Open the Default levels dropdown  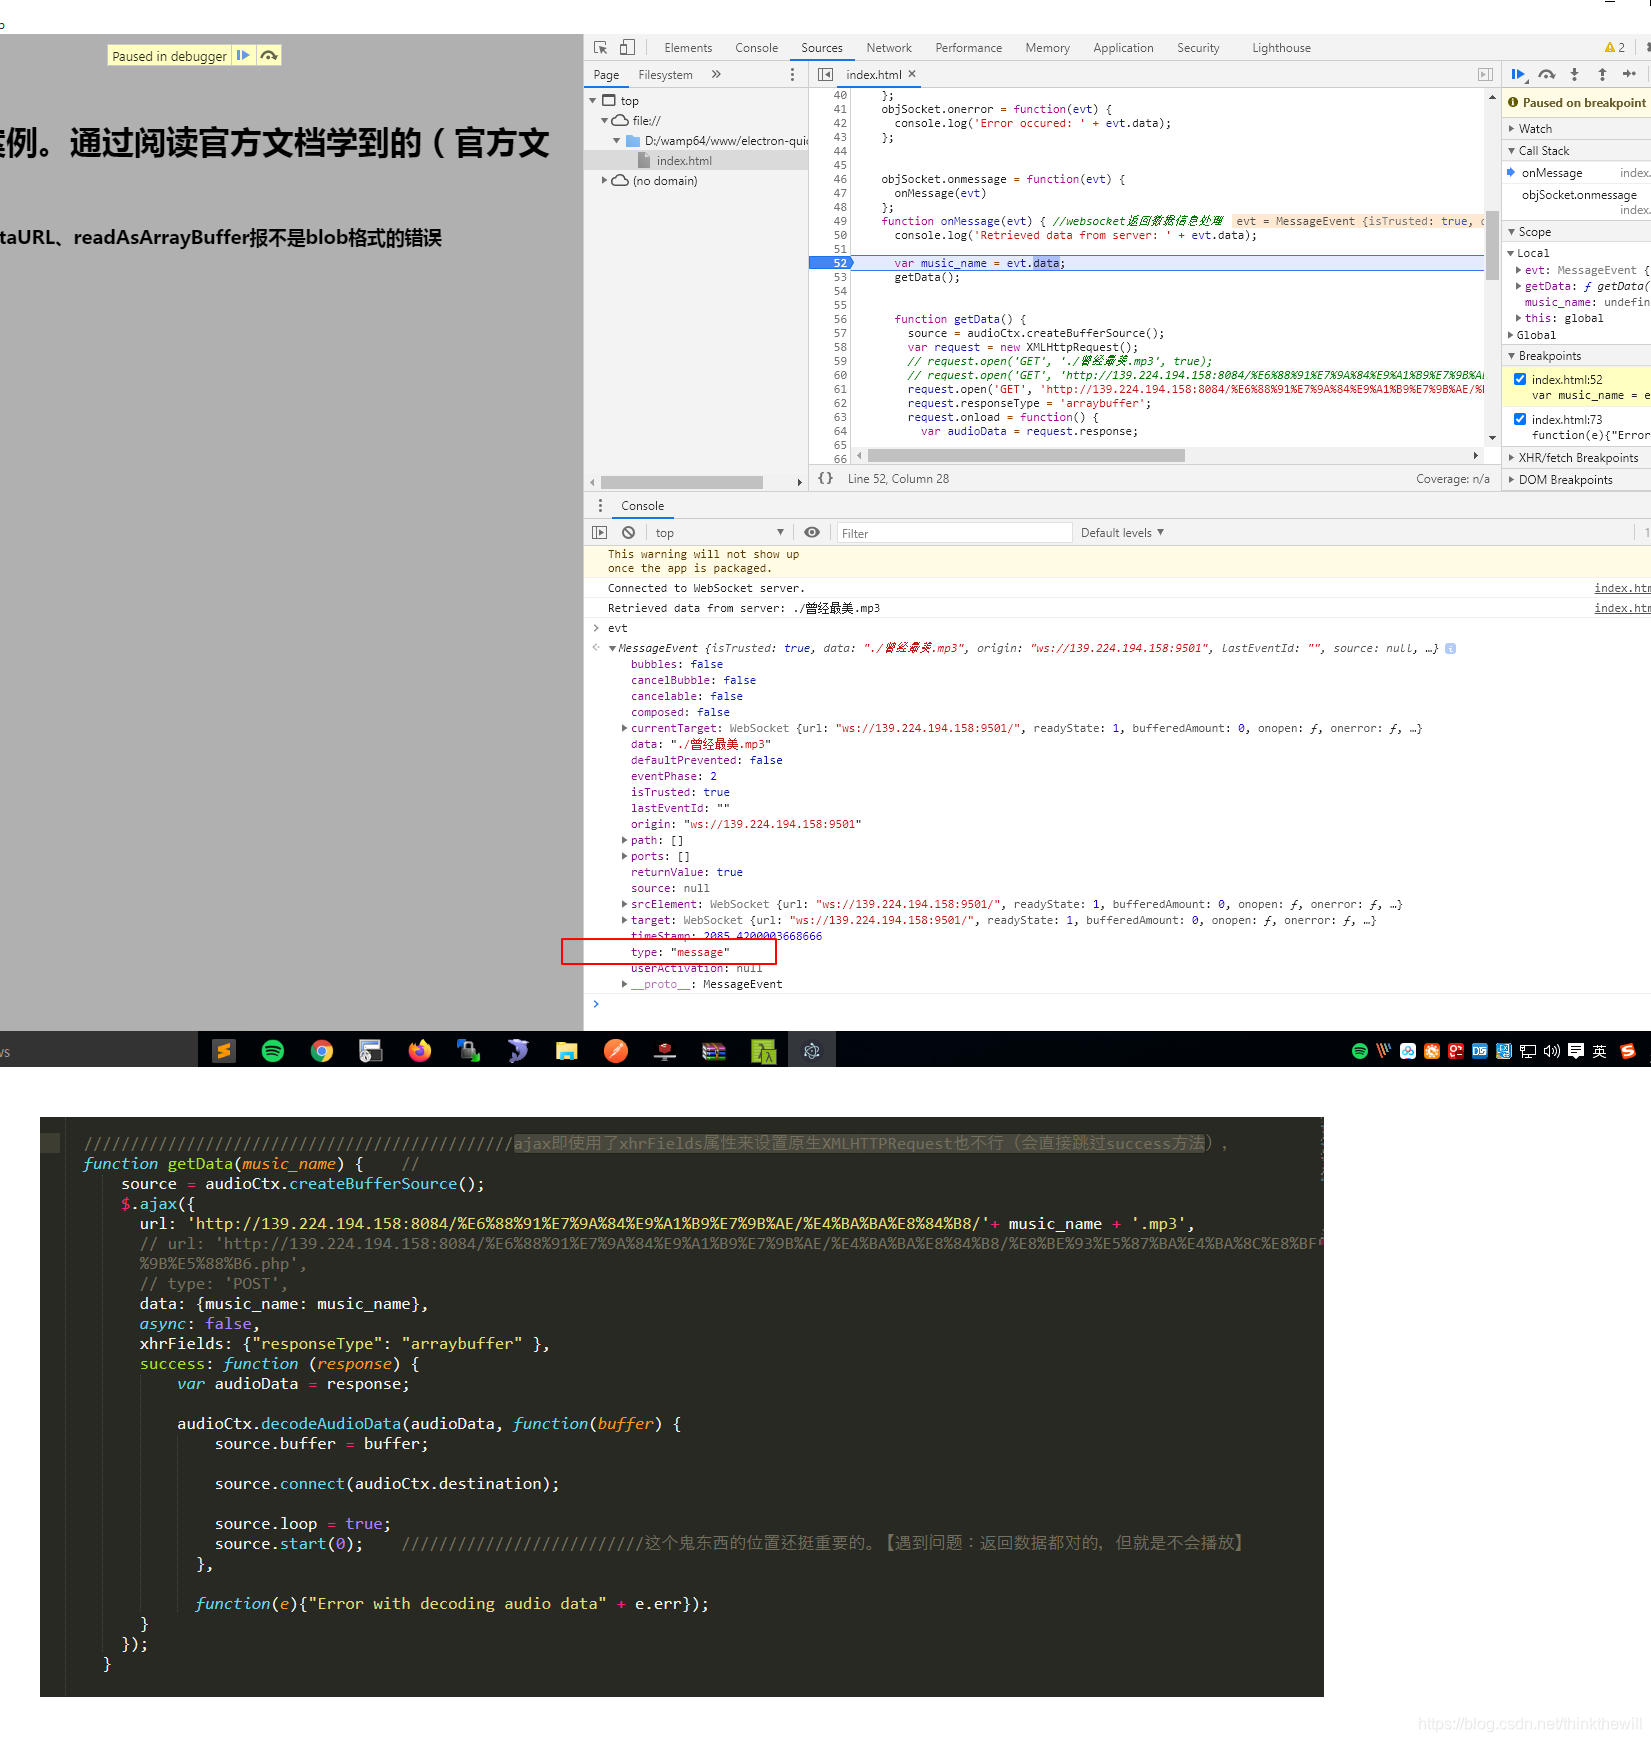tap(1122, 532)
